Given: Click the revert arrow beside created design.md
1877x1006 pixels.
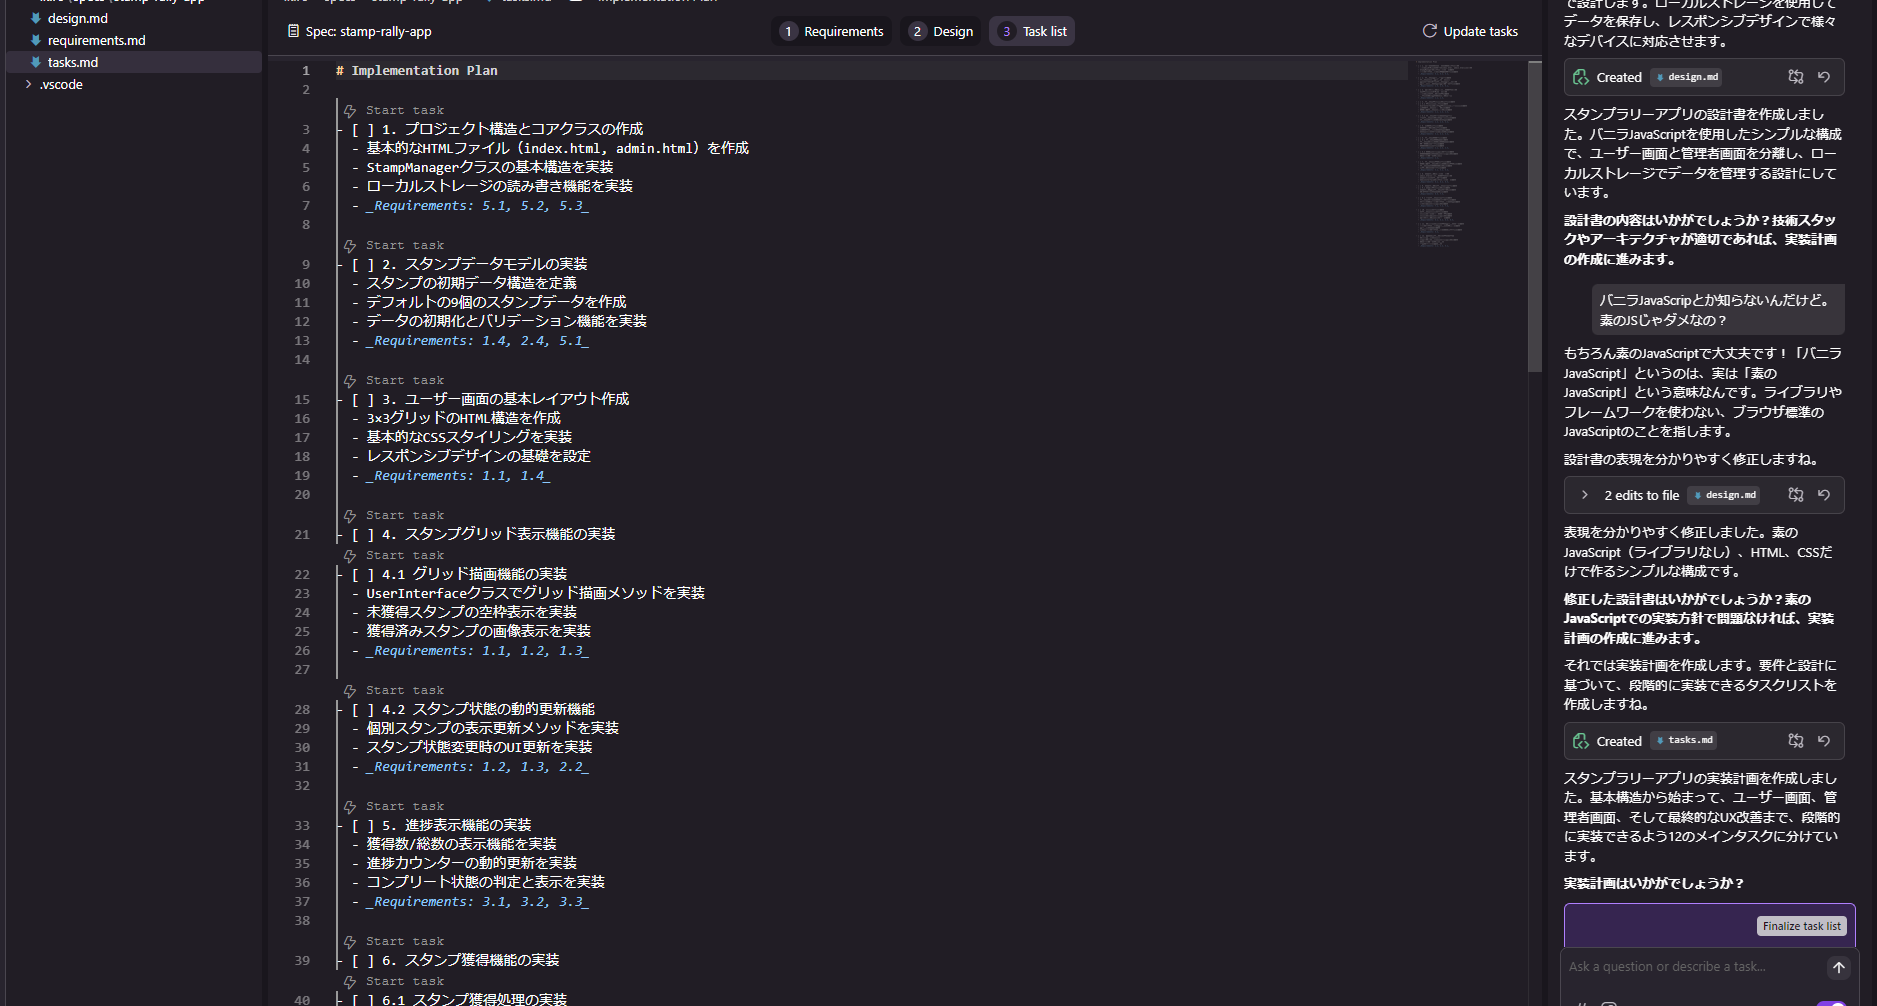Looking at the screenshot, I should click(x=1824, y=77).
